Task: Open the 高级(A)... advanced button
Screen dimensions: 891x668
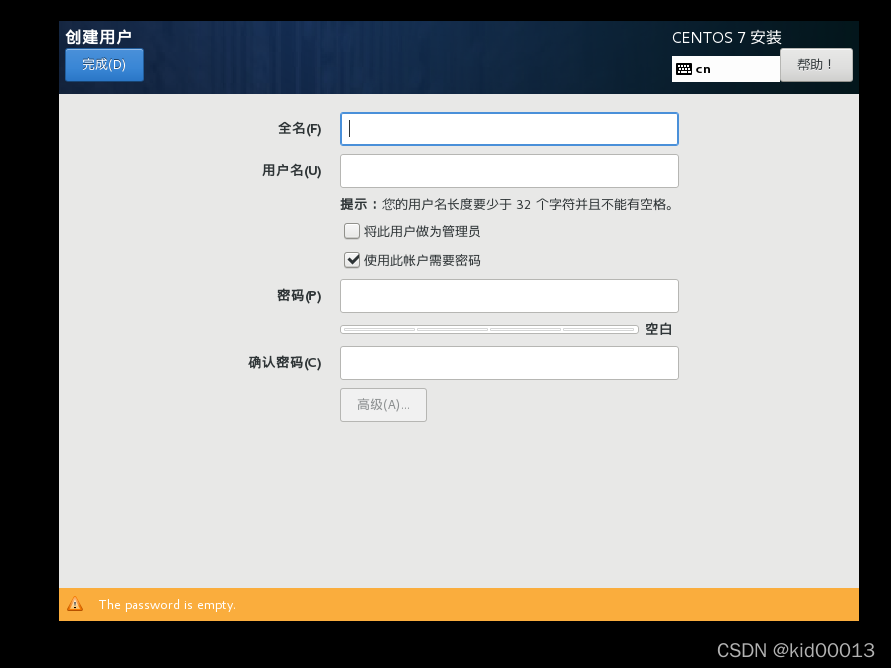Action: (384, 405)
